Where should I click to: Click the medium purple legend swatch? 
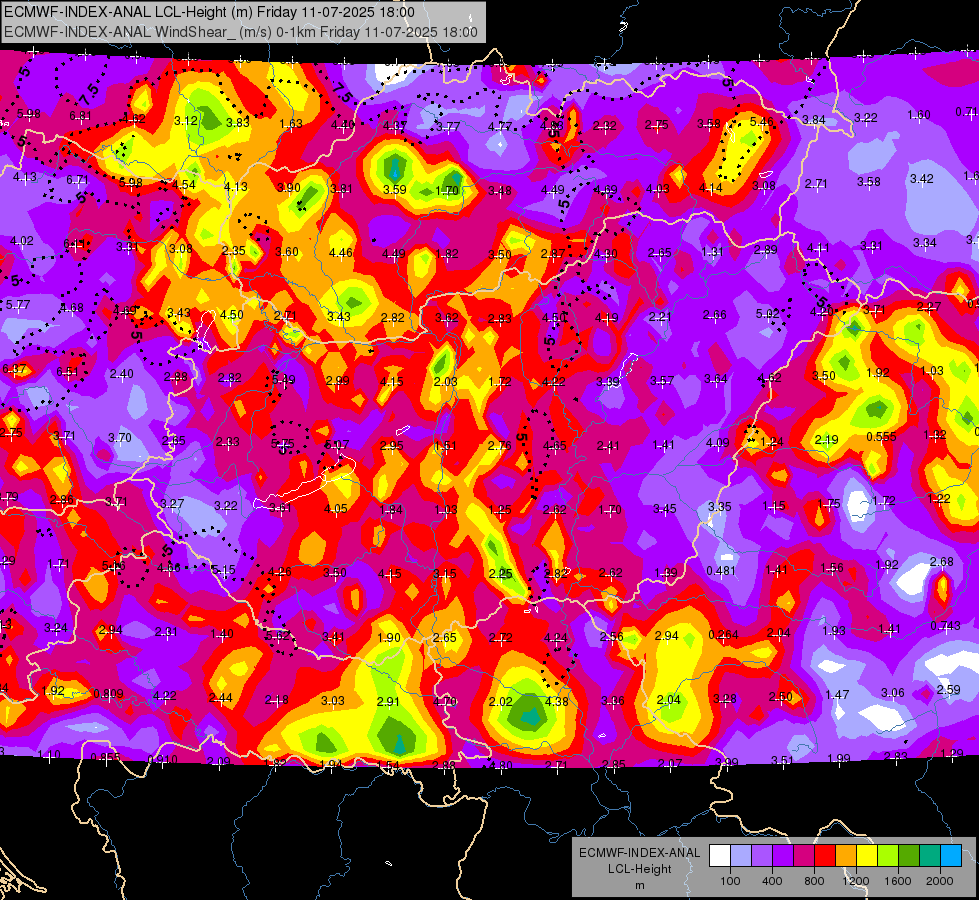pos(762,856)
